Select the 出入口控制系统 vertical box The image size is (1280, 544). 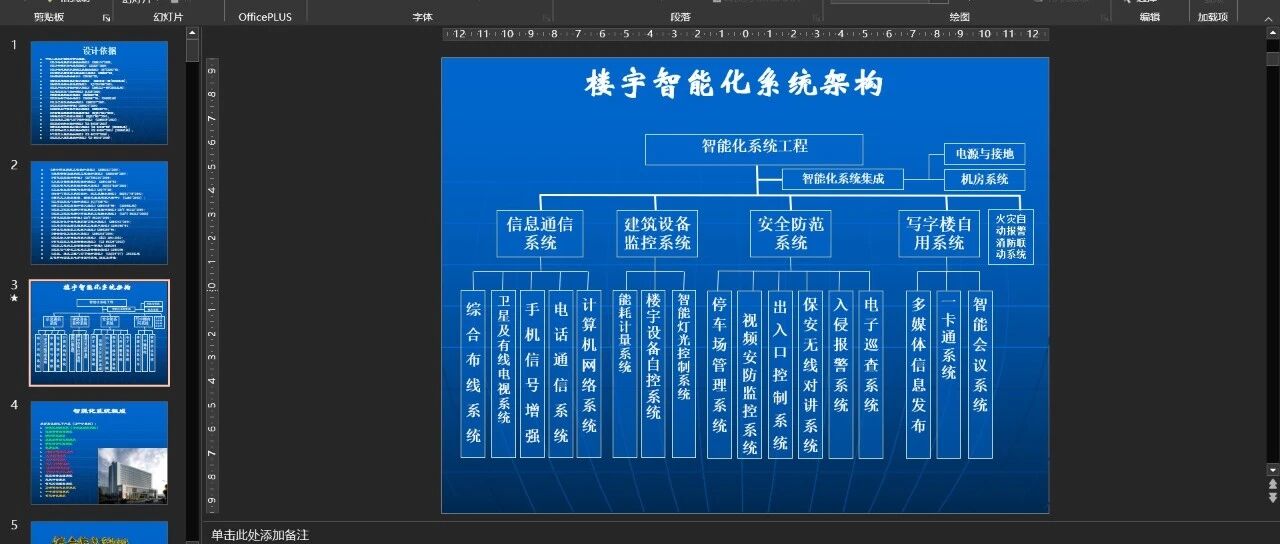[x=780, y=374]
